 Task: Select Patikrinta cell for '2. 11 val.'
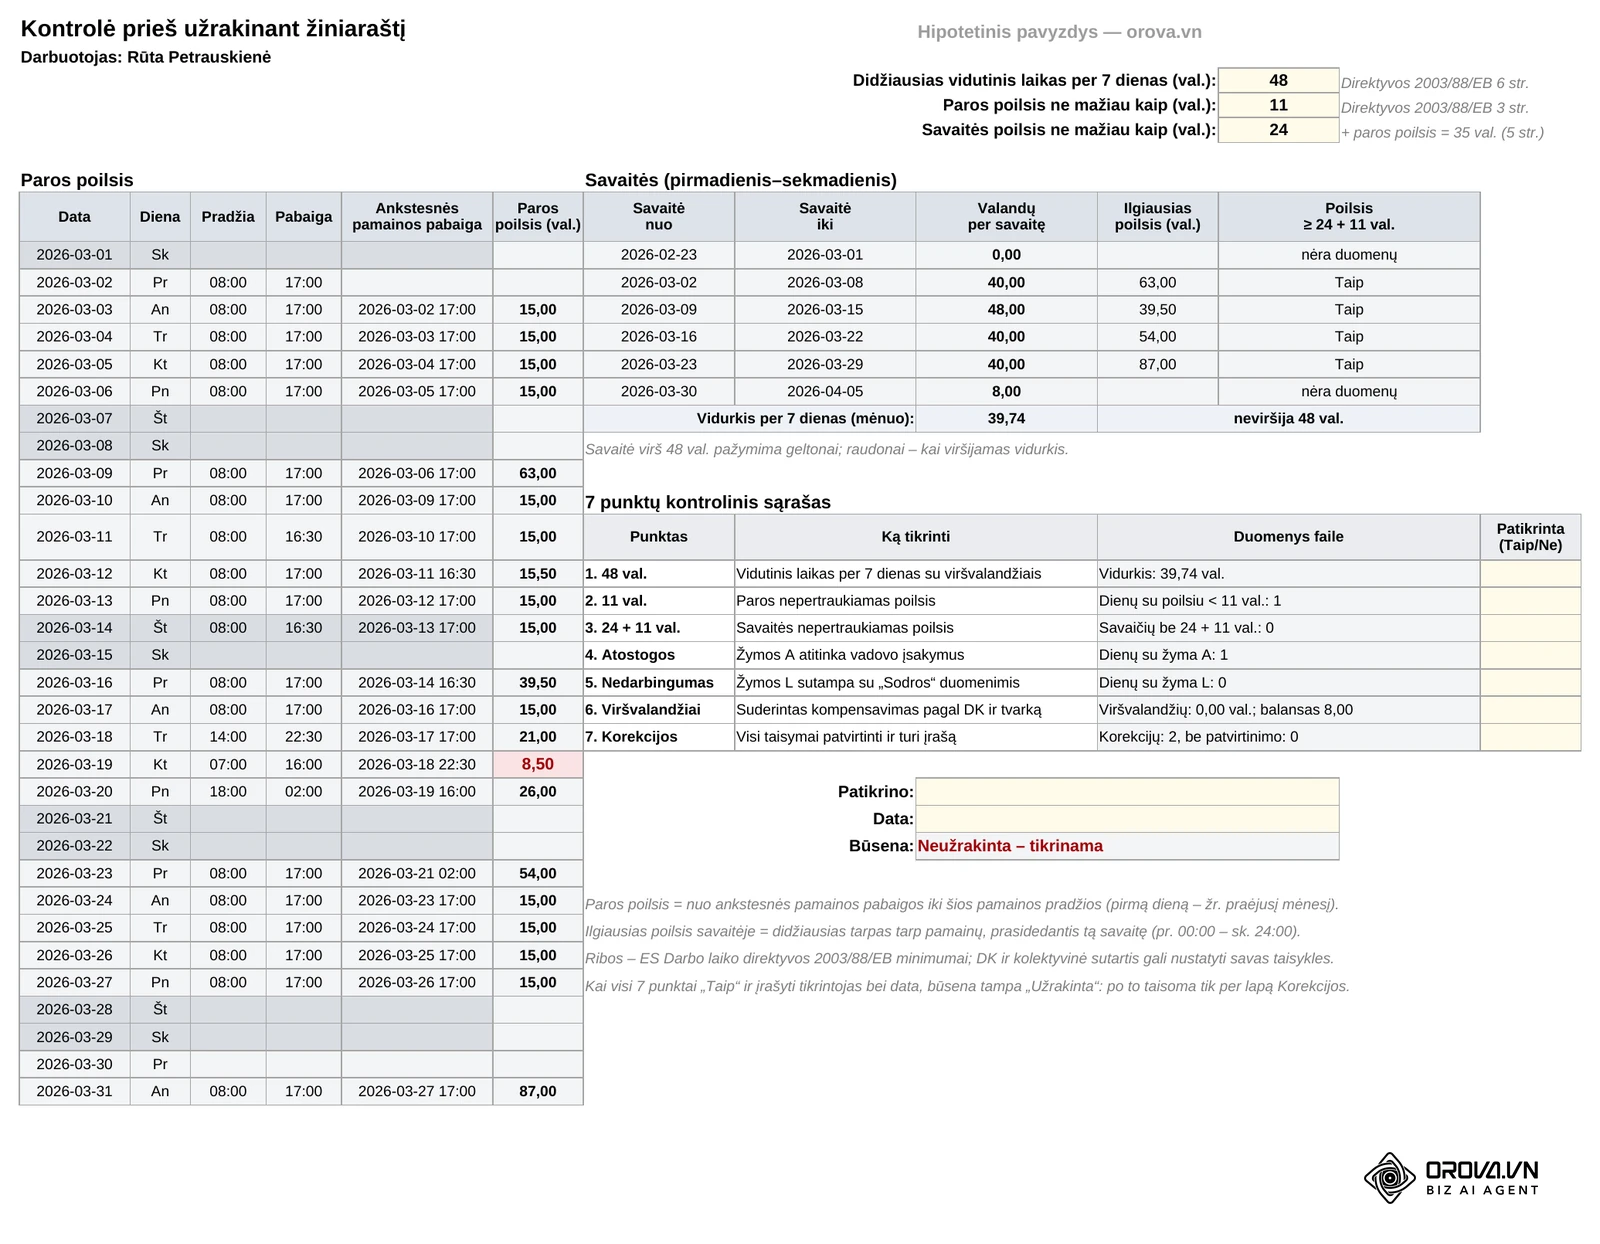(1530, 601)
